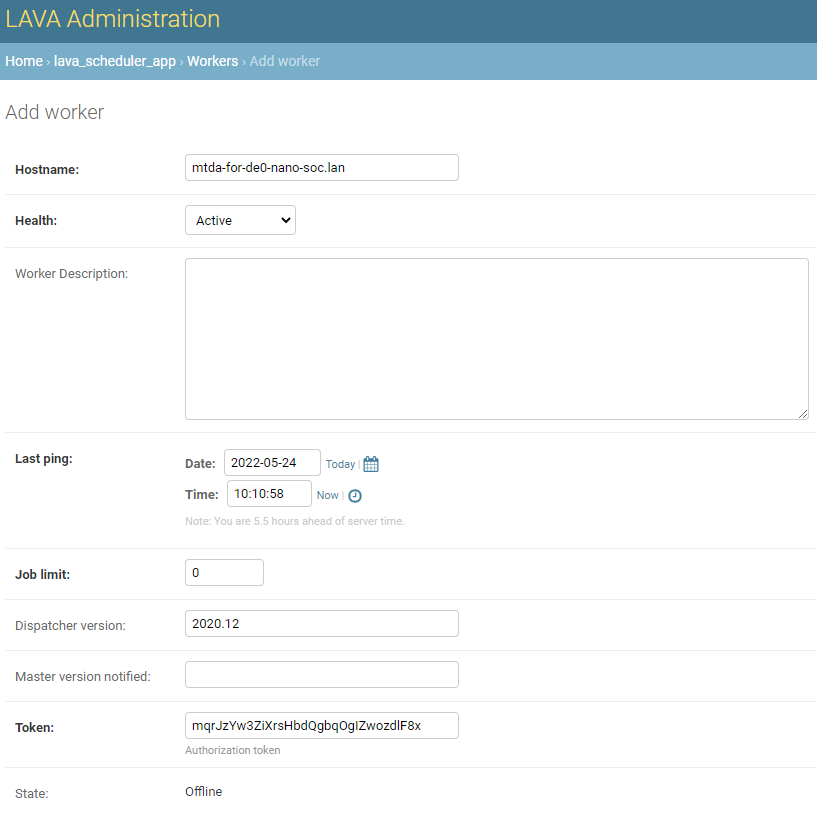The width and height of the screenshot is (817, 817).
Task: Focus the Hostname text field
Action: click(x=322, y=167)
